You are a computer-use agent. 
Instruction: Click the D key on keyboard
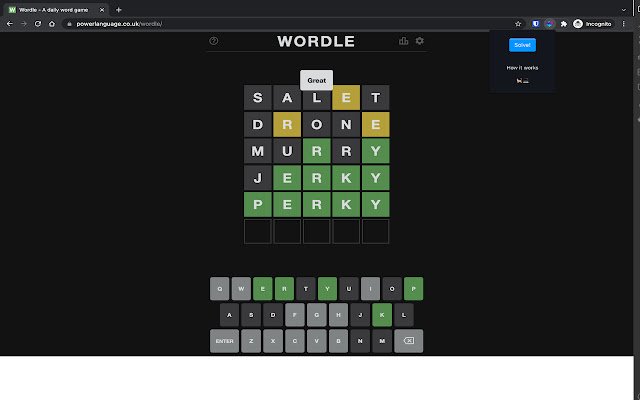(273, 315)
